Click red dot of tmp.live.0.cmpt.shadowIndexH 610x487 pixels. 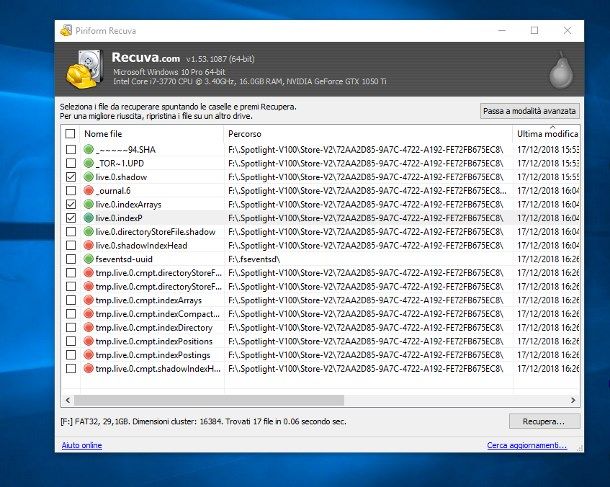tap(89, 368)
